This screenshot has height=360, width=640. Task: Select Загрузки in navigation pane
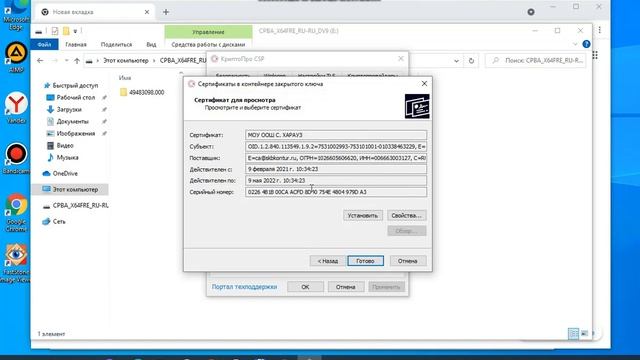64,109
